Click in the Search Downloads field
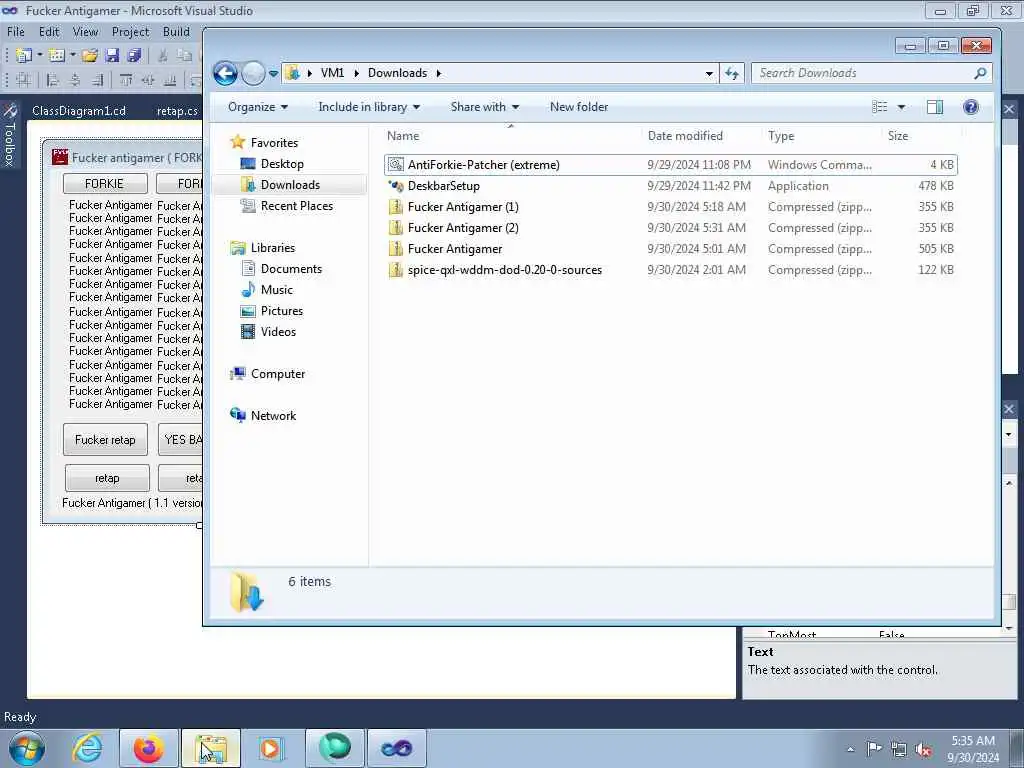Screen dimensions: 1024x768 pyautogui.click(x=864, y=73)
